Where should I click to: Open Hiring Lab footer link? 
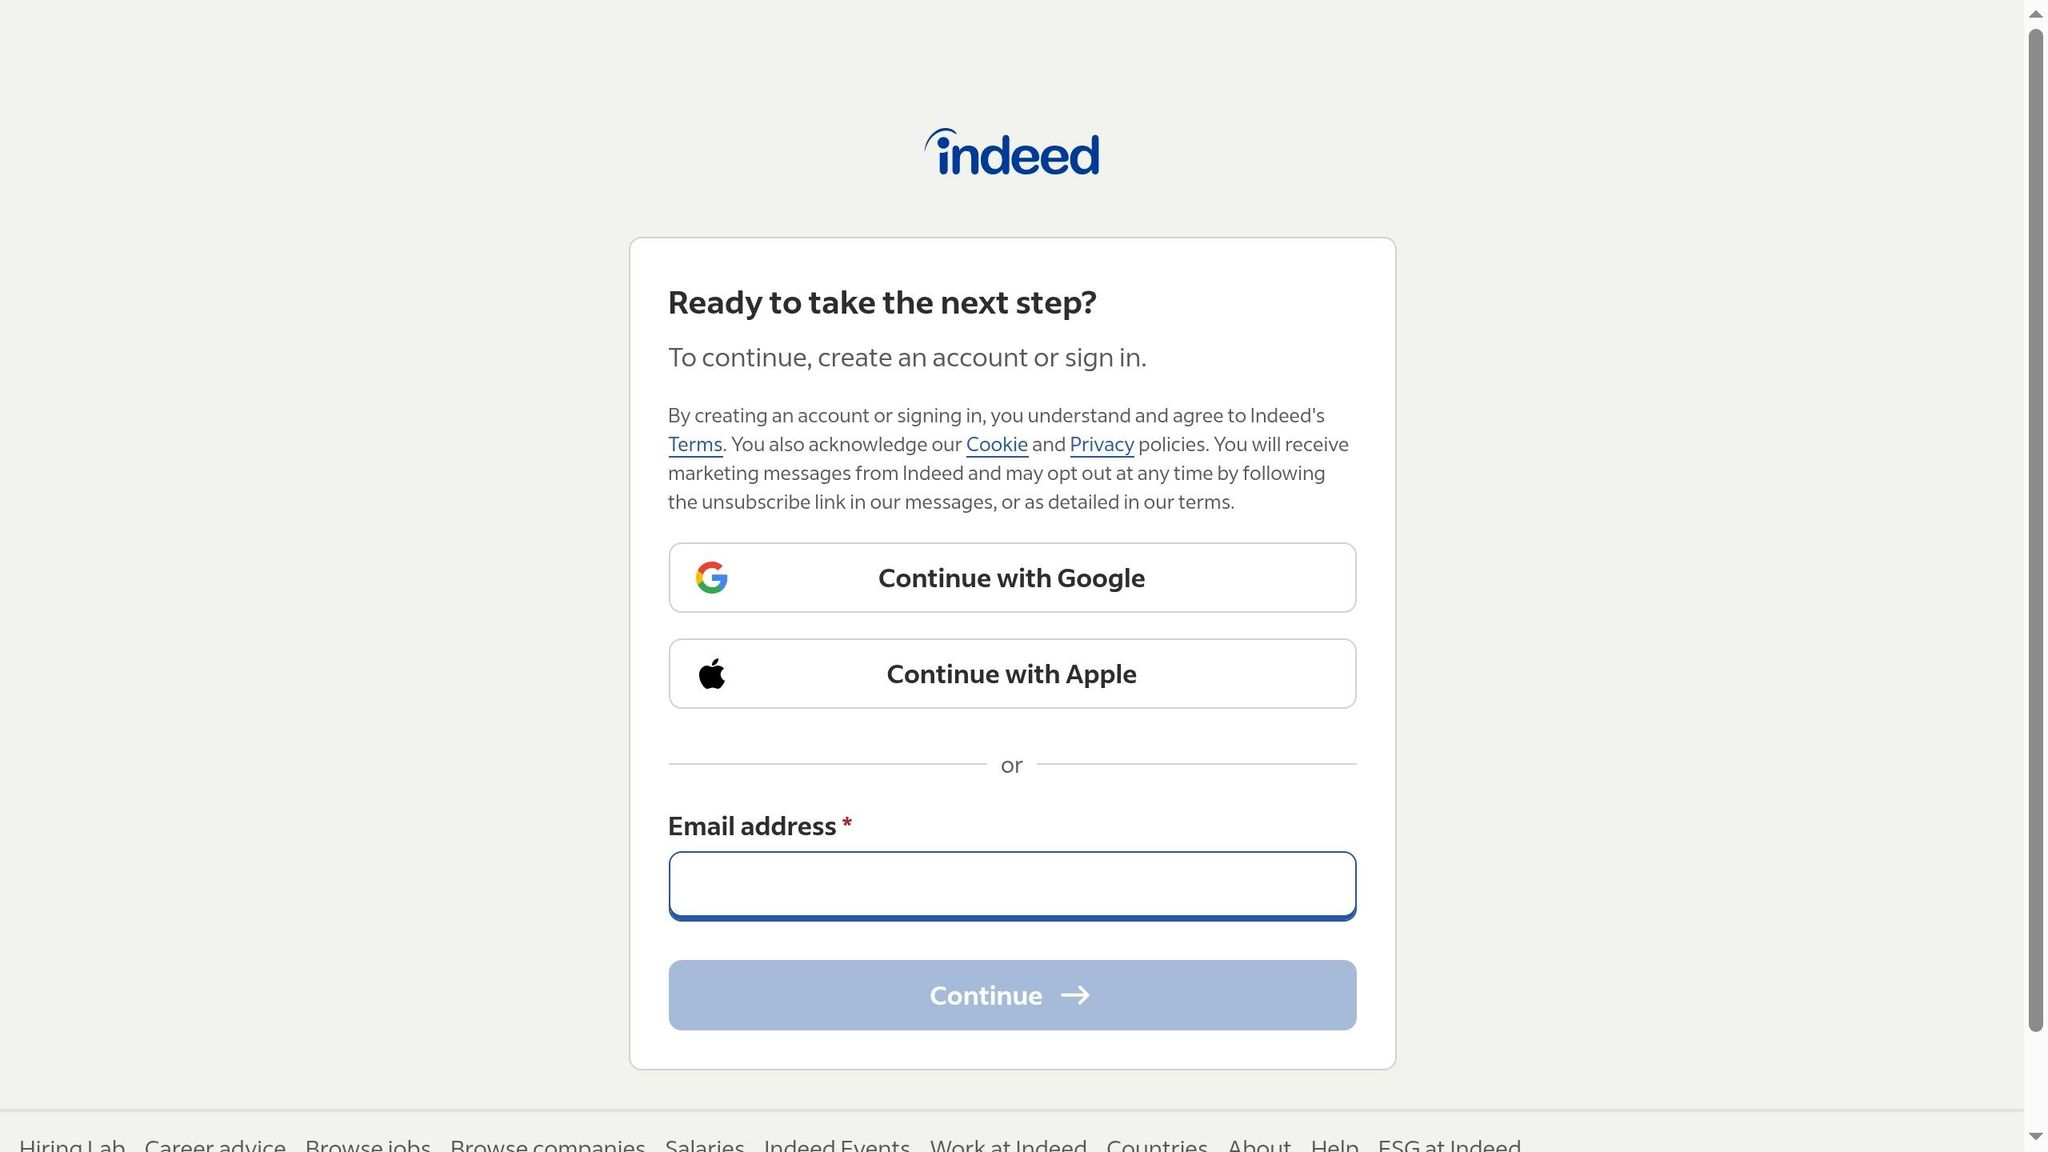pos(72,1145)
